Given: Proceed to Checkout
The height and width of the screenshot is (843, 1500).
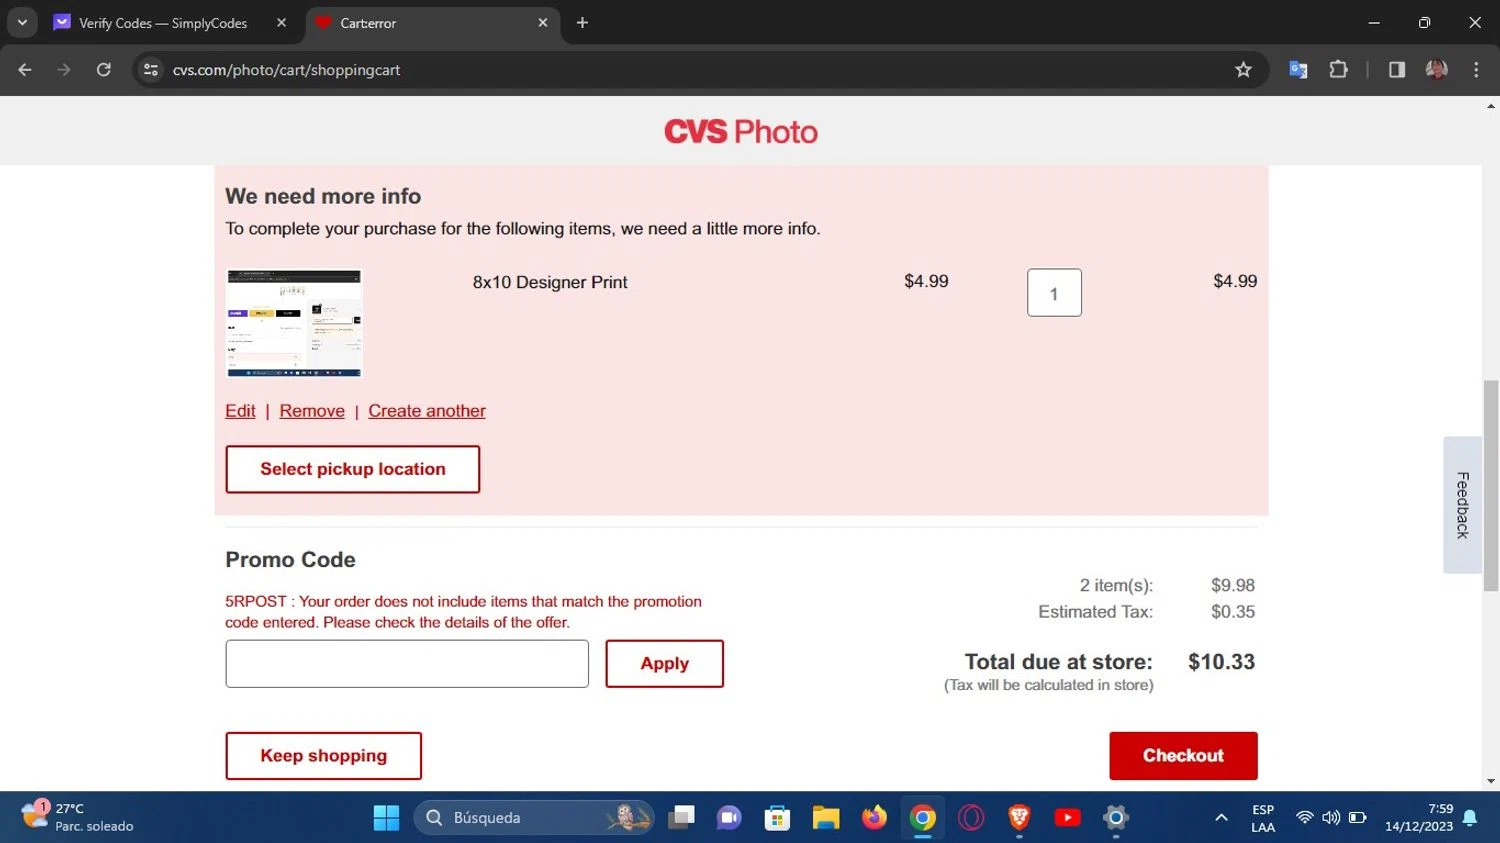Looking at the screenshot, I should [x=1183, y=756].
